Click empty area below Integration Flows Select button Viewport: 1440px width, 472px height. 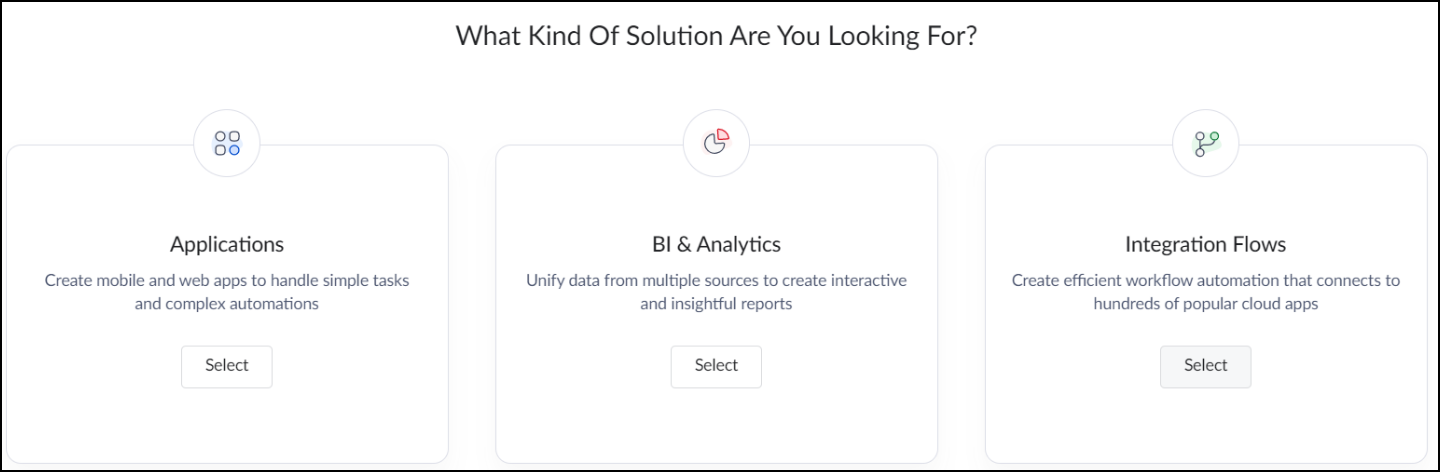click(1205, 425)
